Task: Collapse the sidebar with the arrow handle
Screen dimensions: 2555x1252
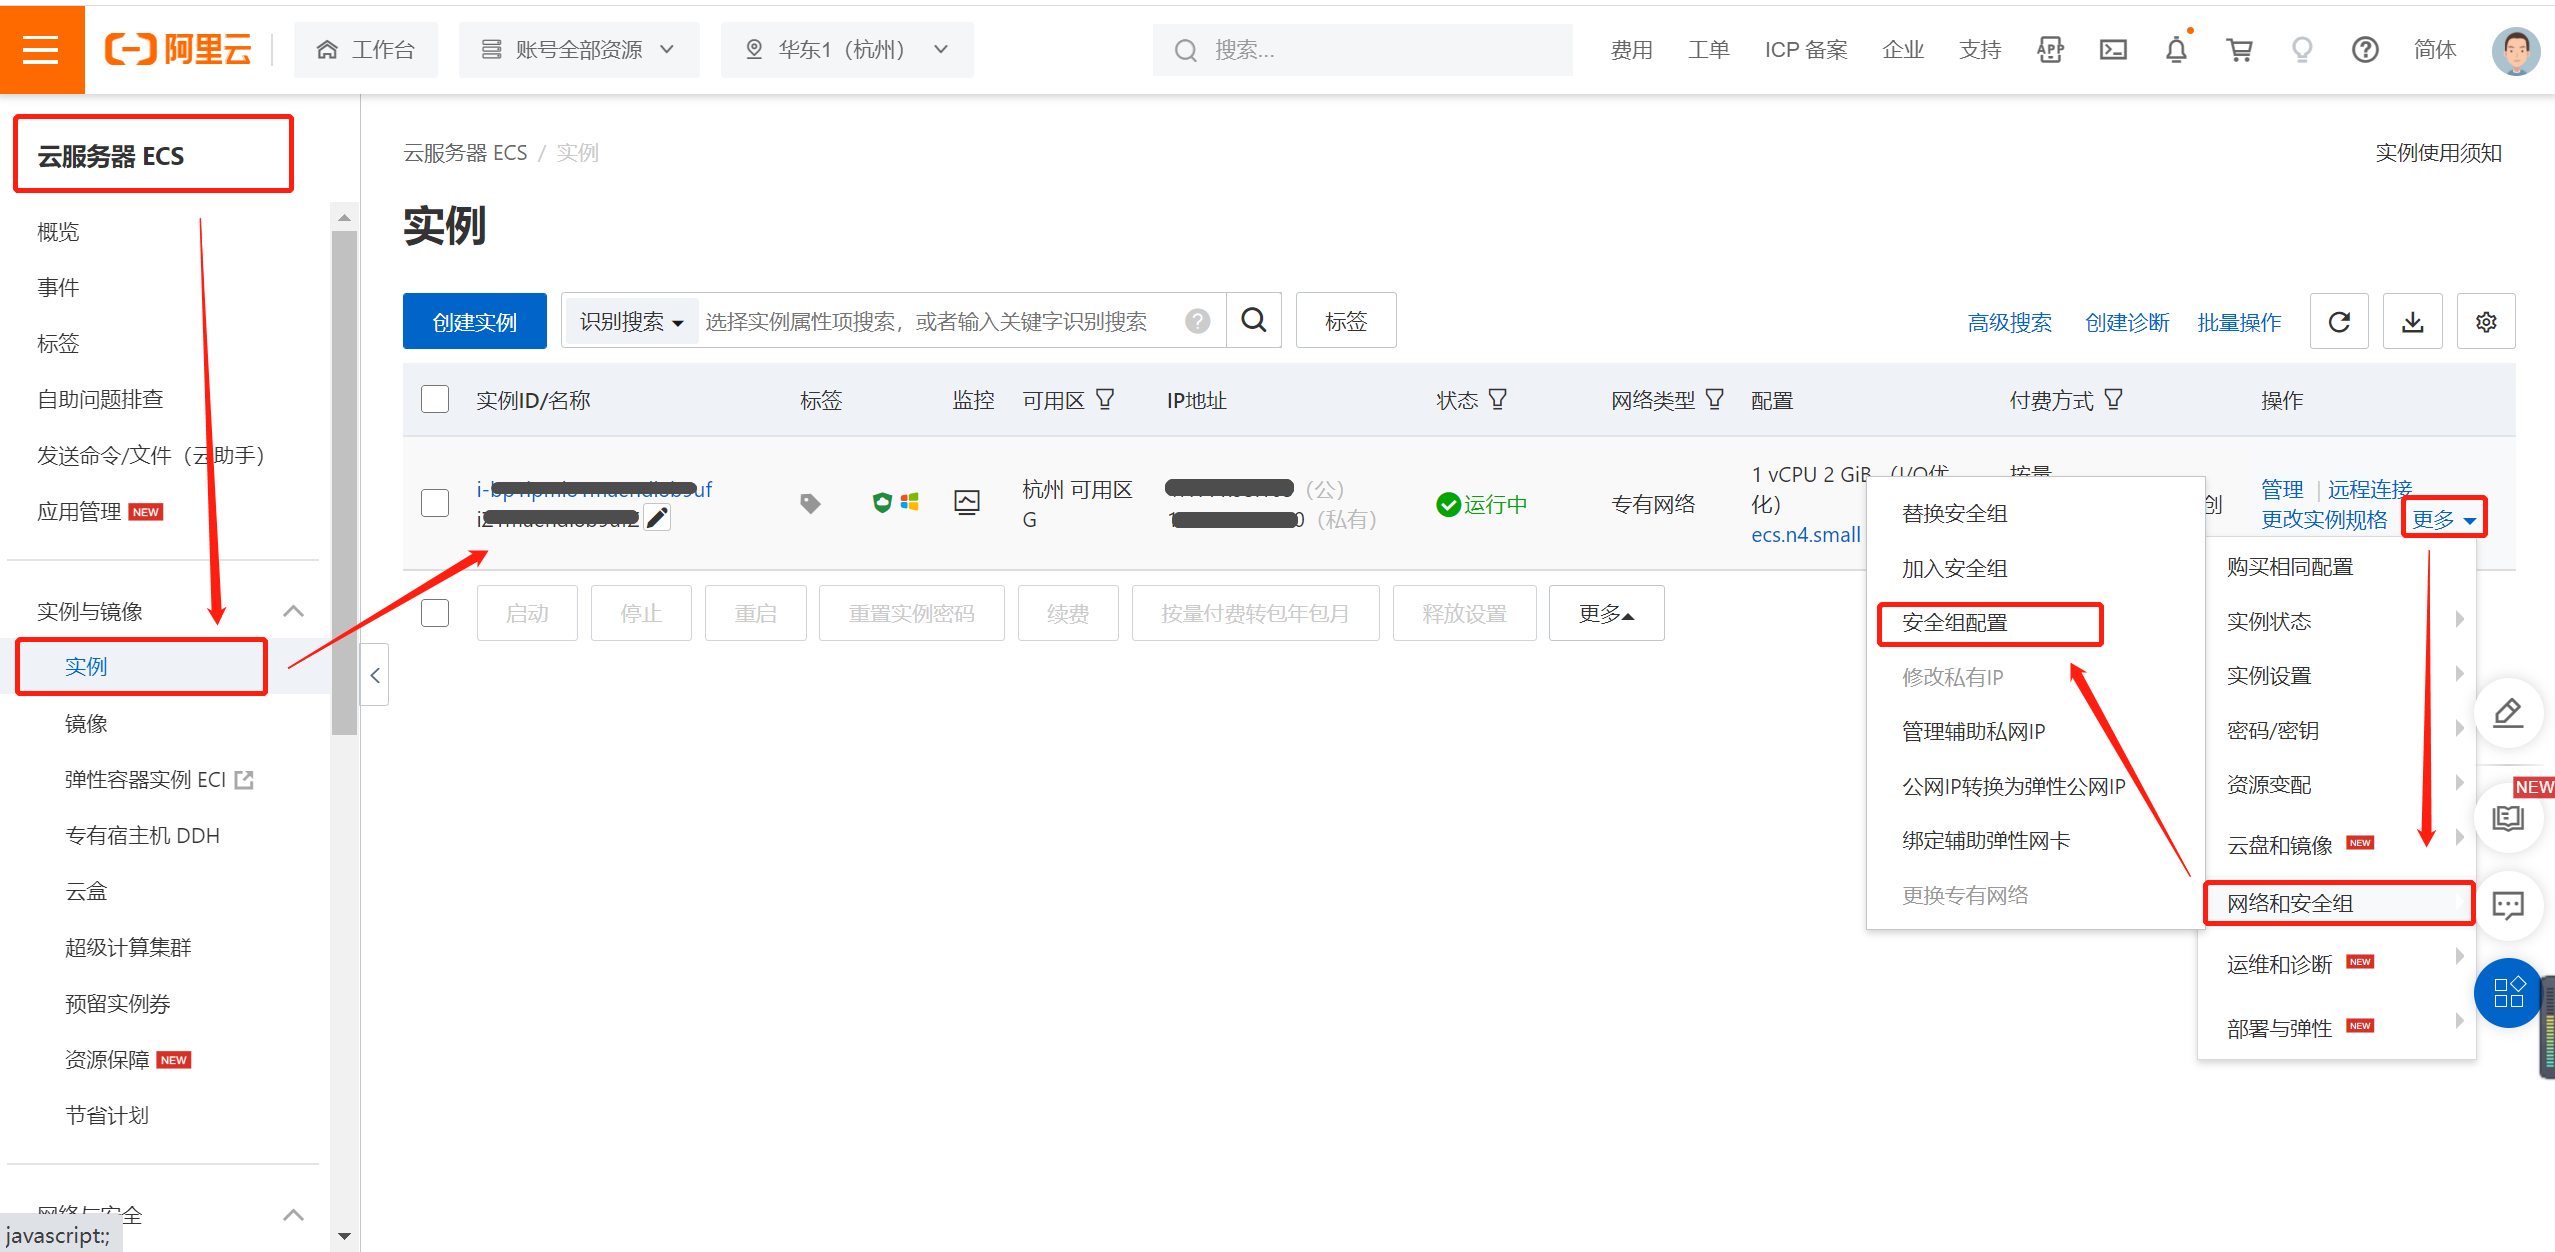Action: pyautogui.click(x=375, y=675)
